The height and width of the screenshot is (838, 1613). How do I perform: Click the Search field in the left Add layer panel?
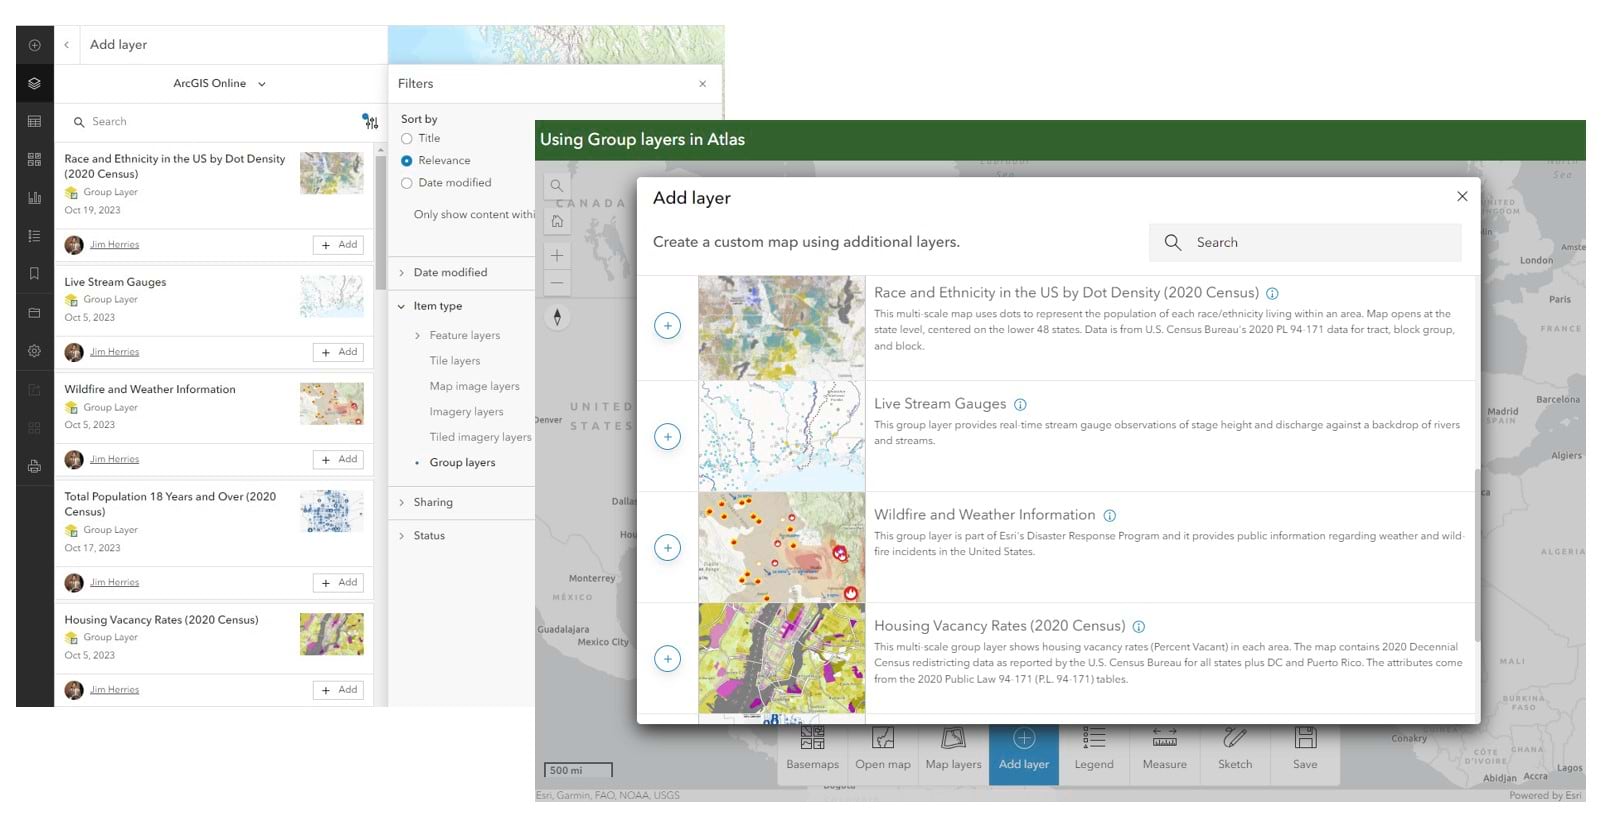210,122
